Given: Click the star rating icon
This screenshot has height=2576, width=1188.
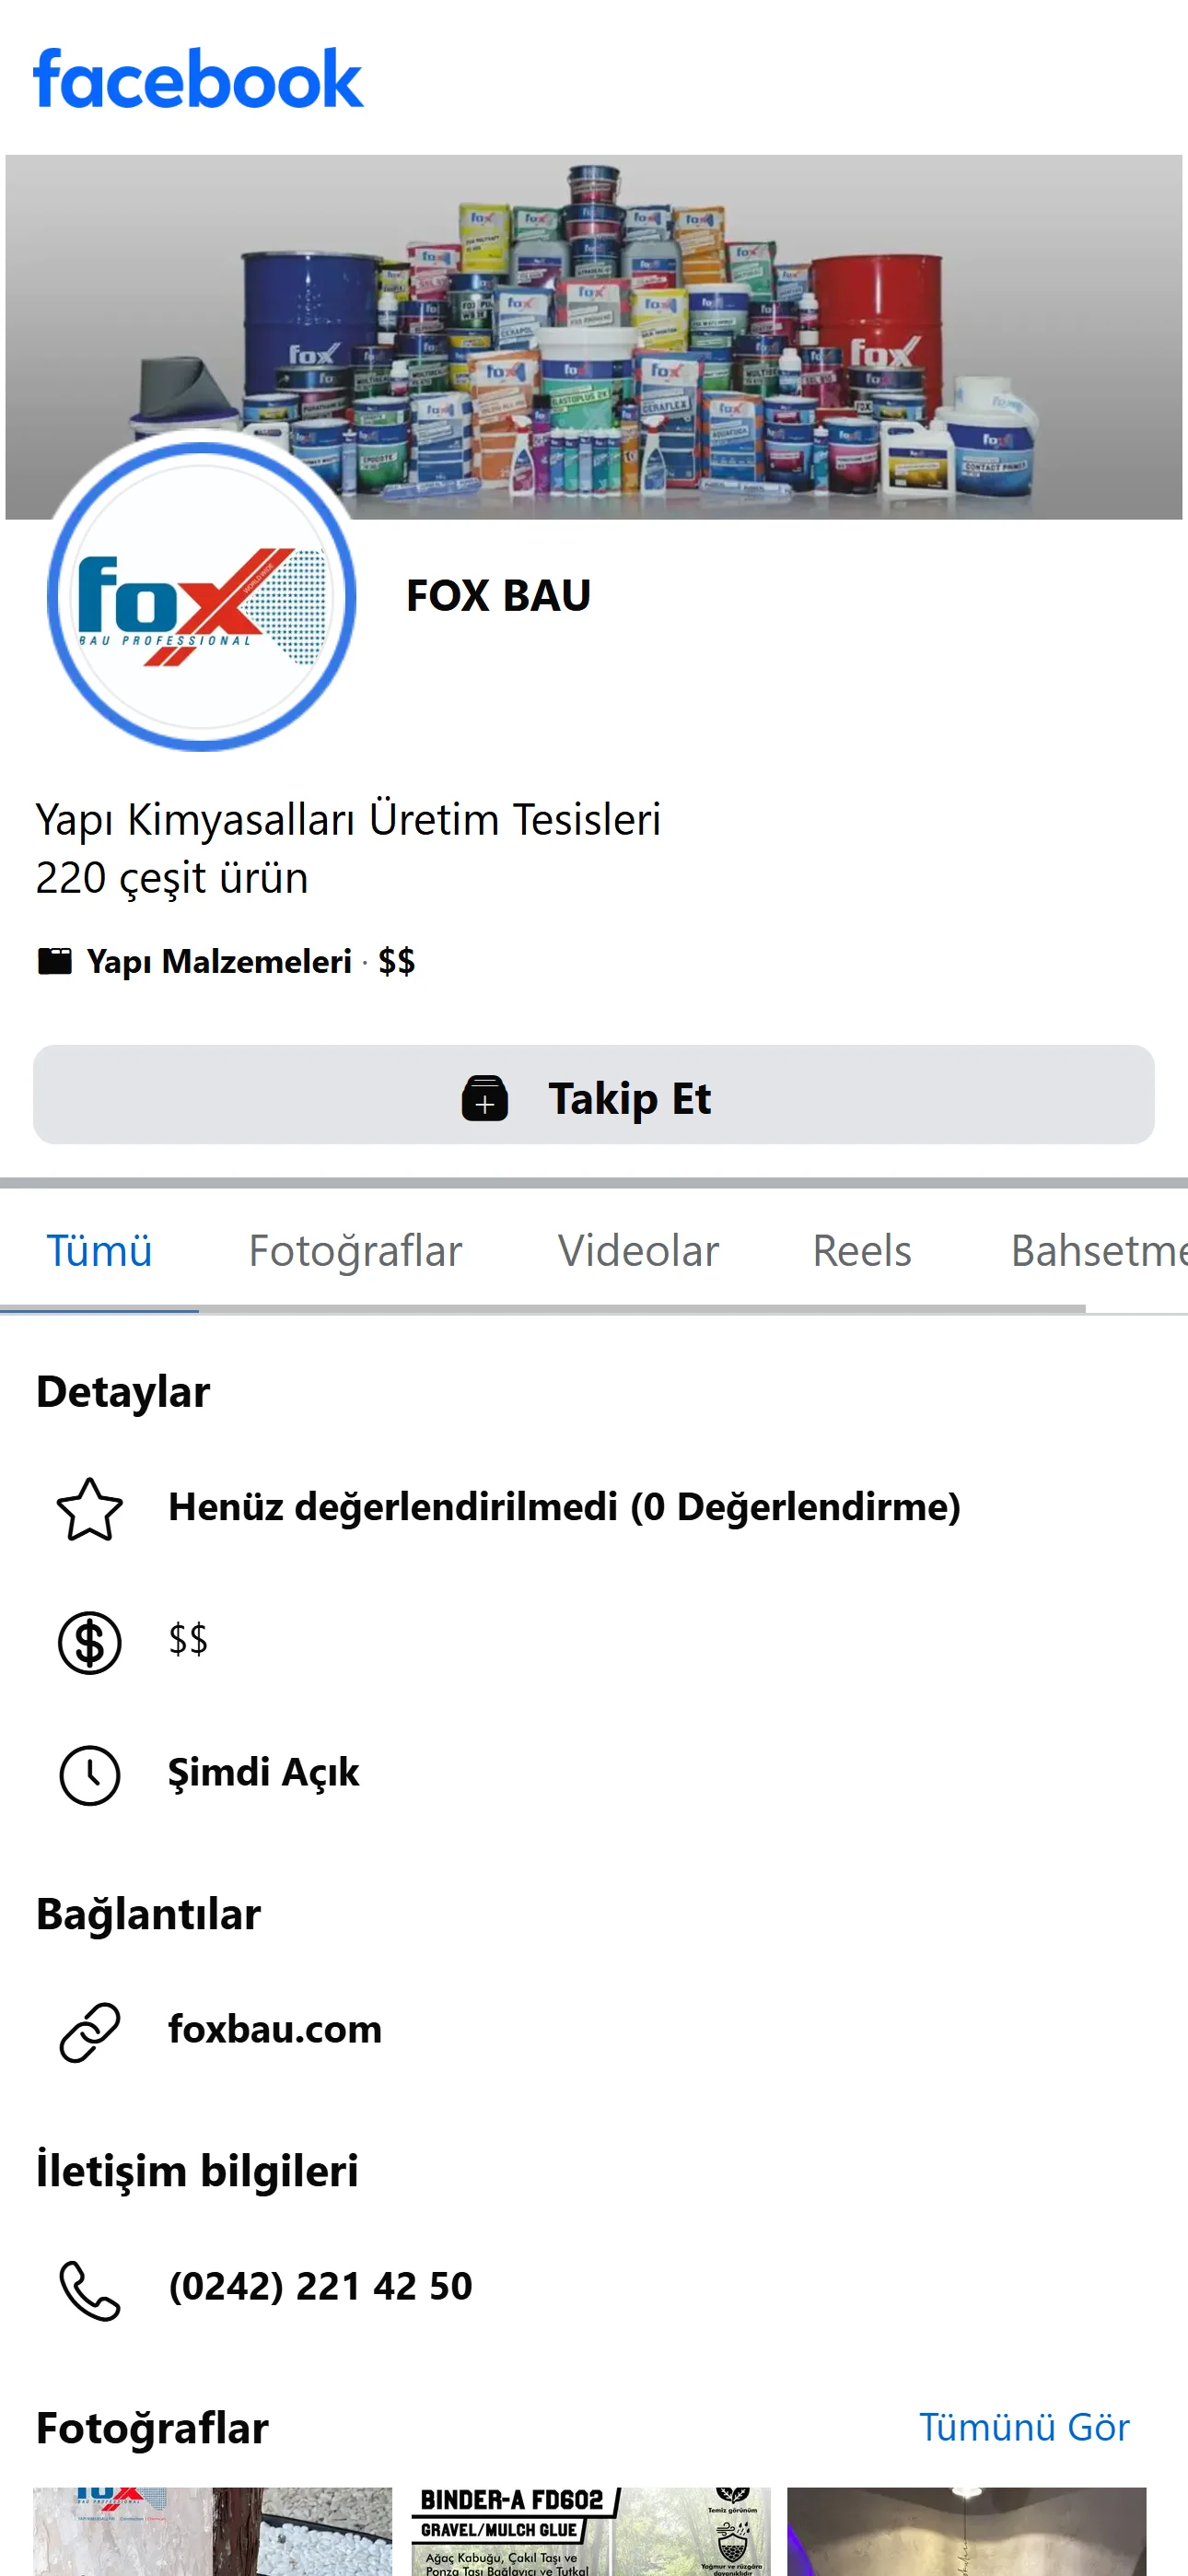Looking at the screenshot, I should [90, 1509].
